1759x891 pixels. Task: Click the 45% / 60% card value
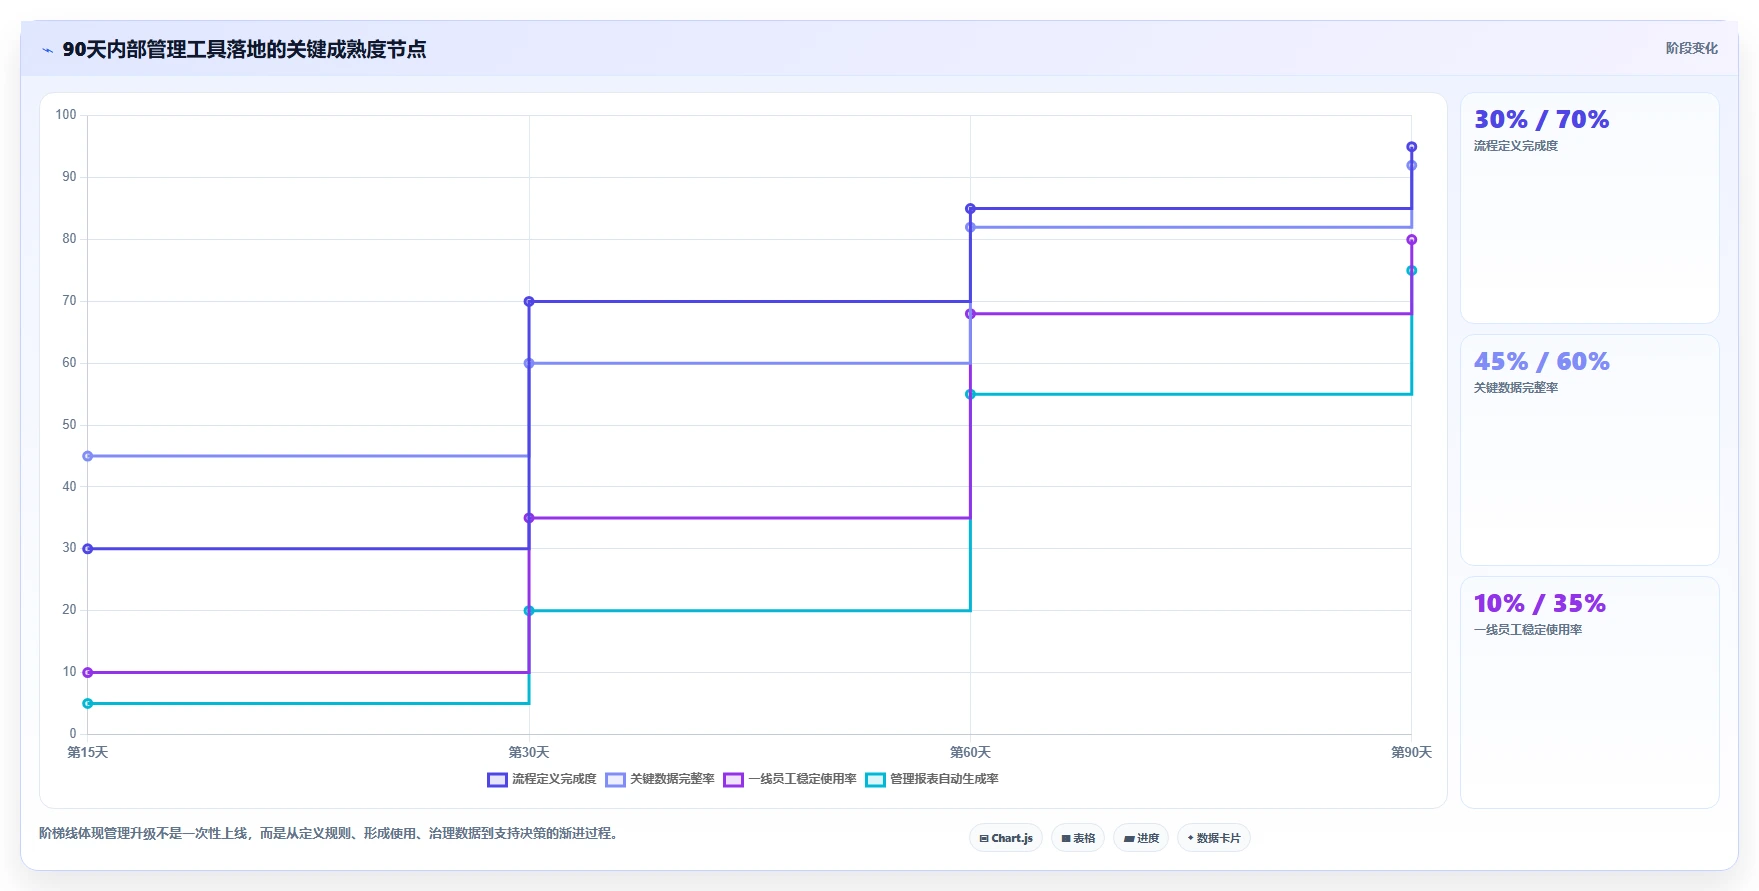(1541, 362)
